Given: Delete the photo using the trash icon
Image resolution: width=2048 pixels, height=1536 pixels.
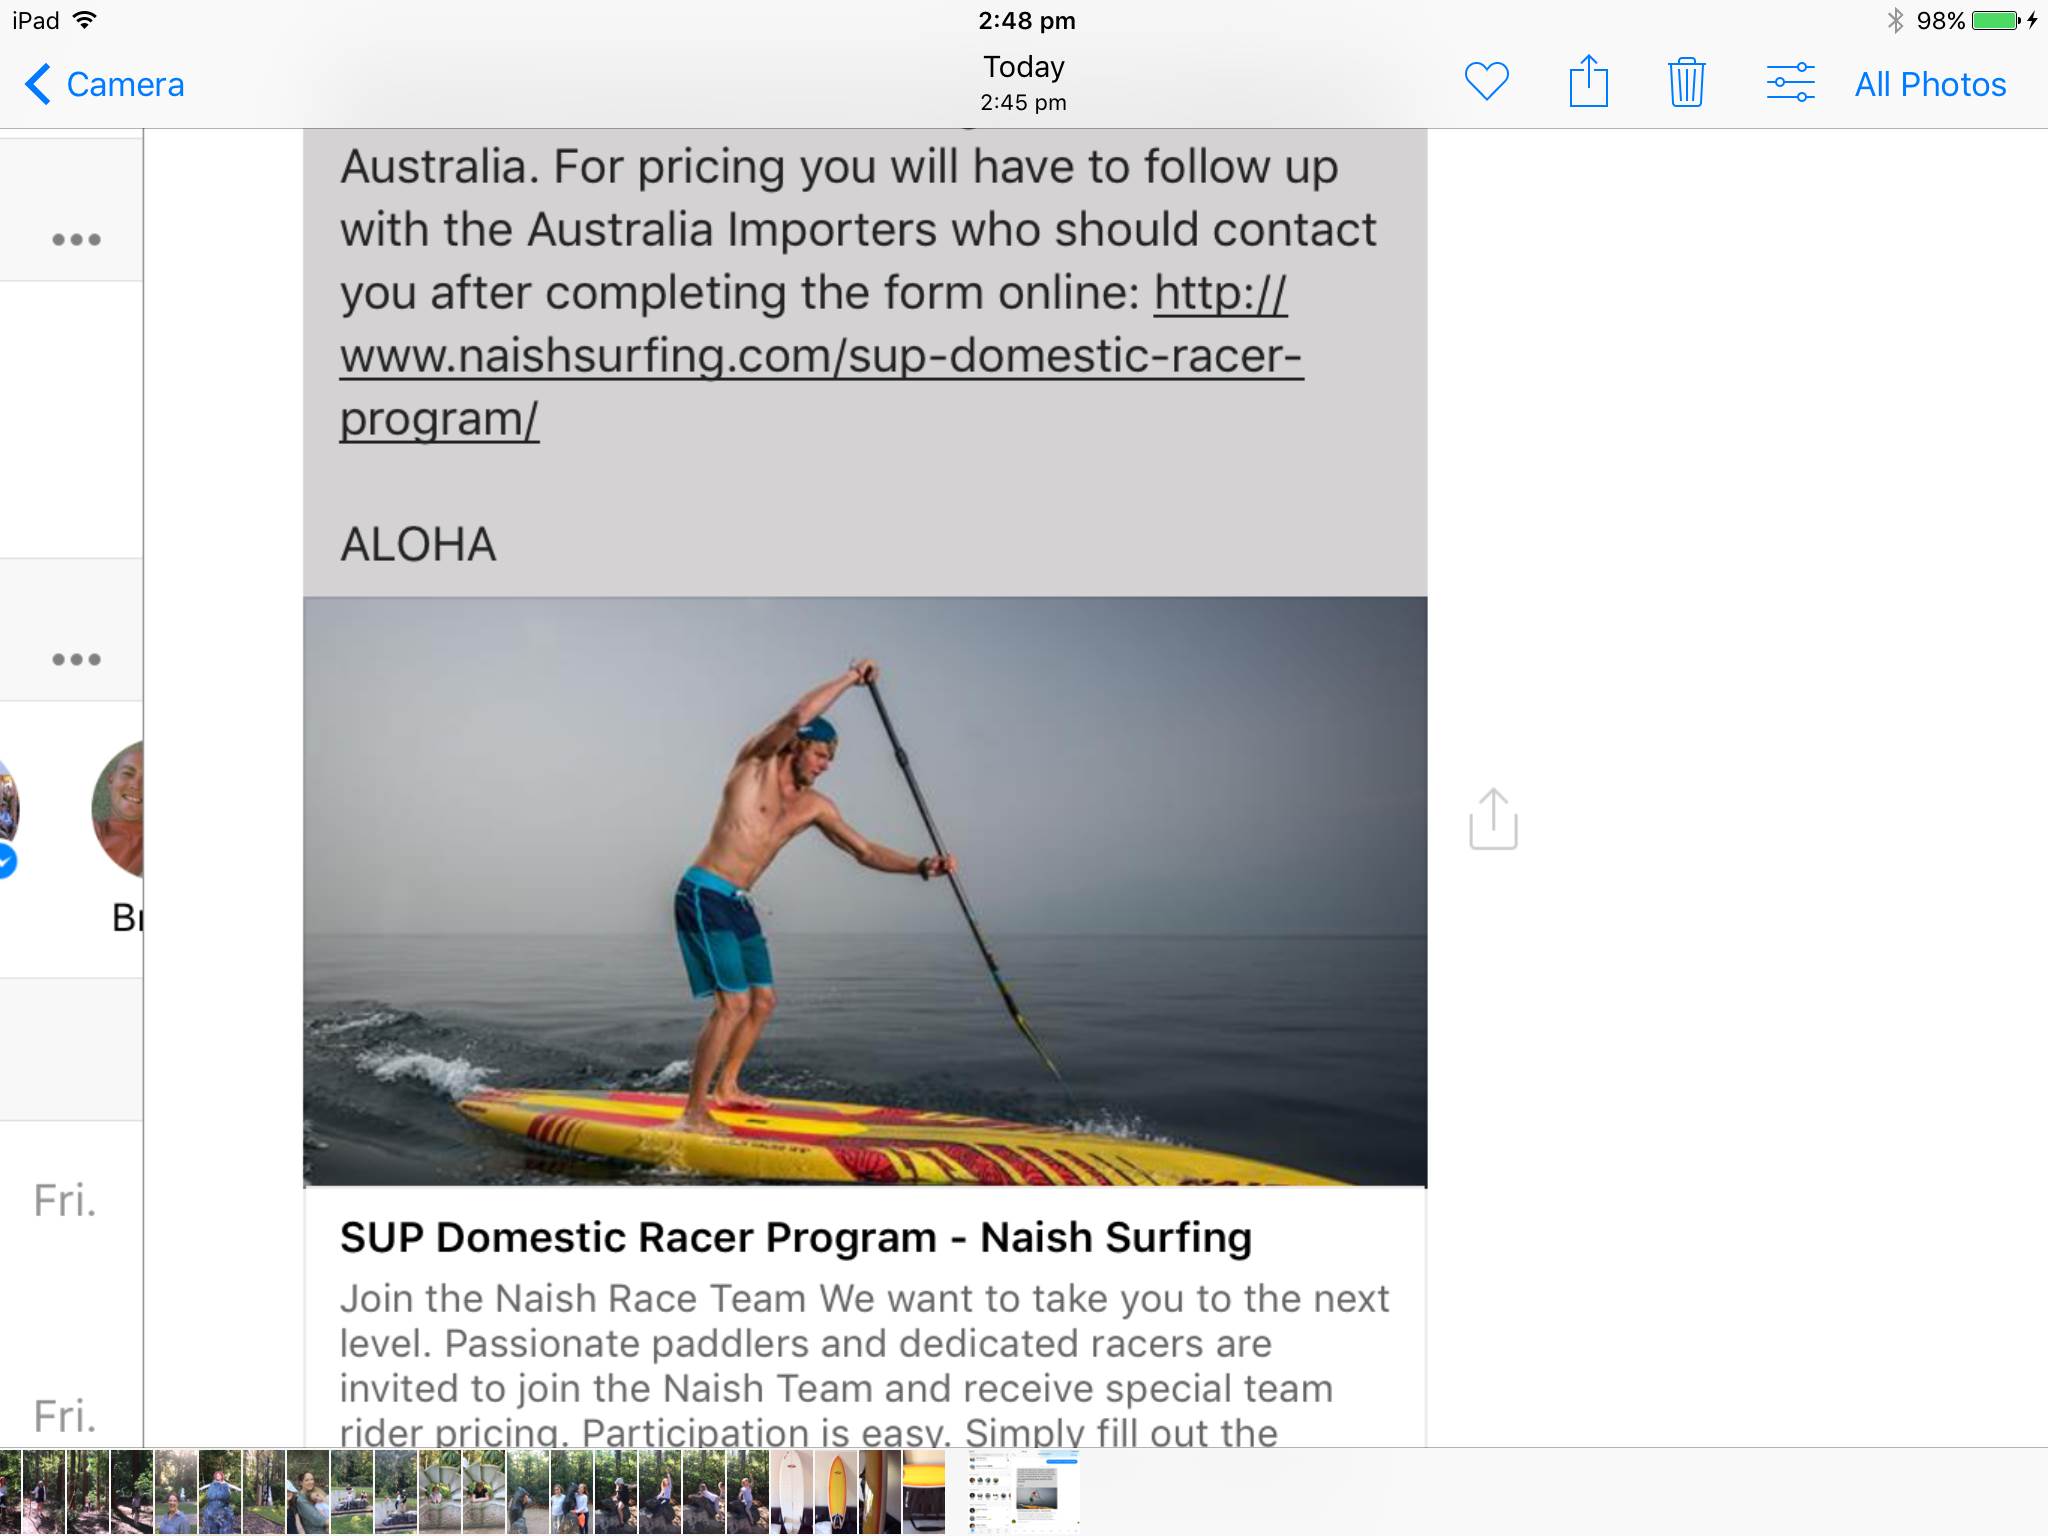Looking at the screenshot, I should (x=1686, y=82).
